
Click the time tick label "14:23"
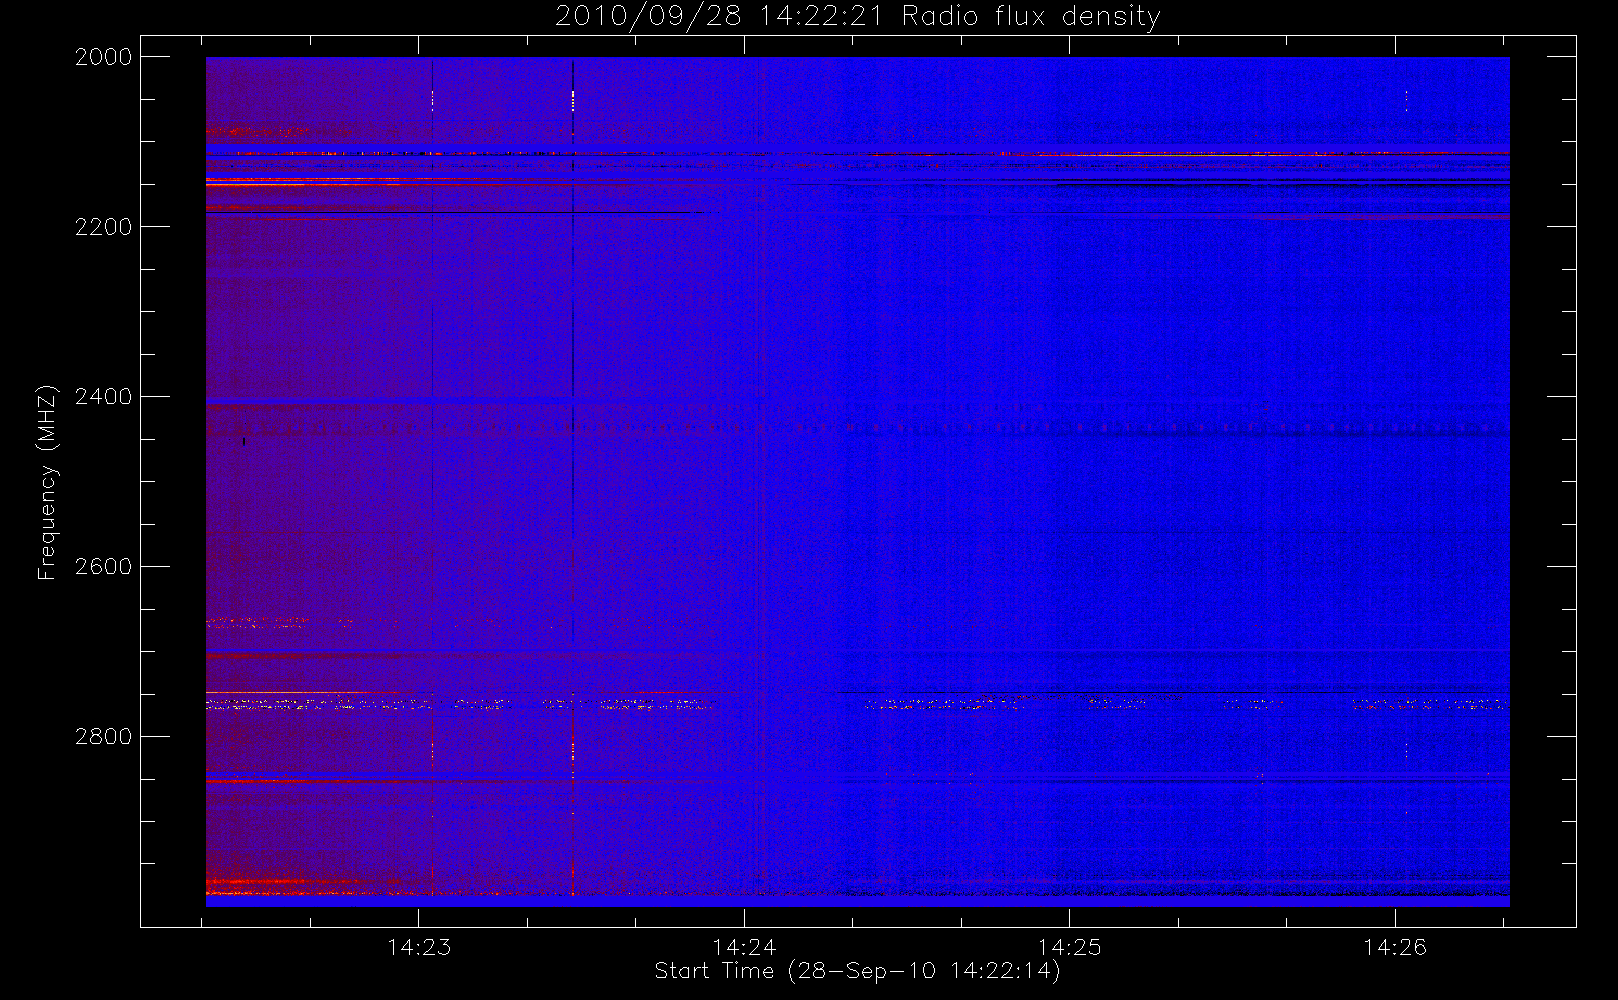419,947
